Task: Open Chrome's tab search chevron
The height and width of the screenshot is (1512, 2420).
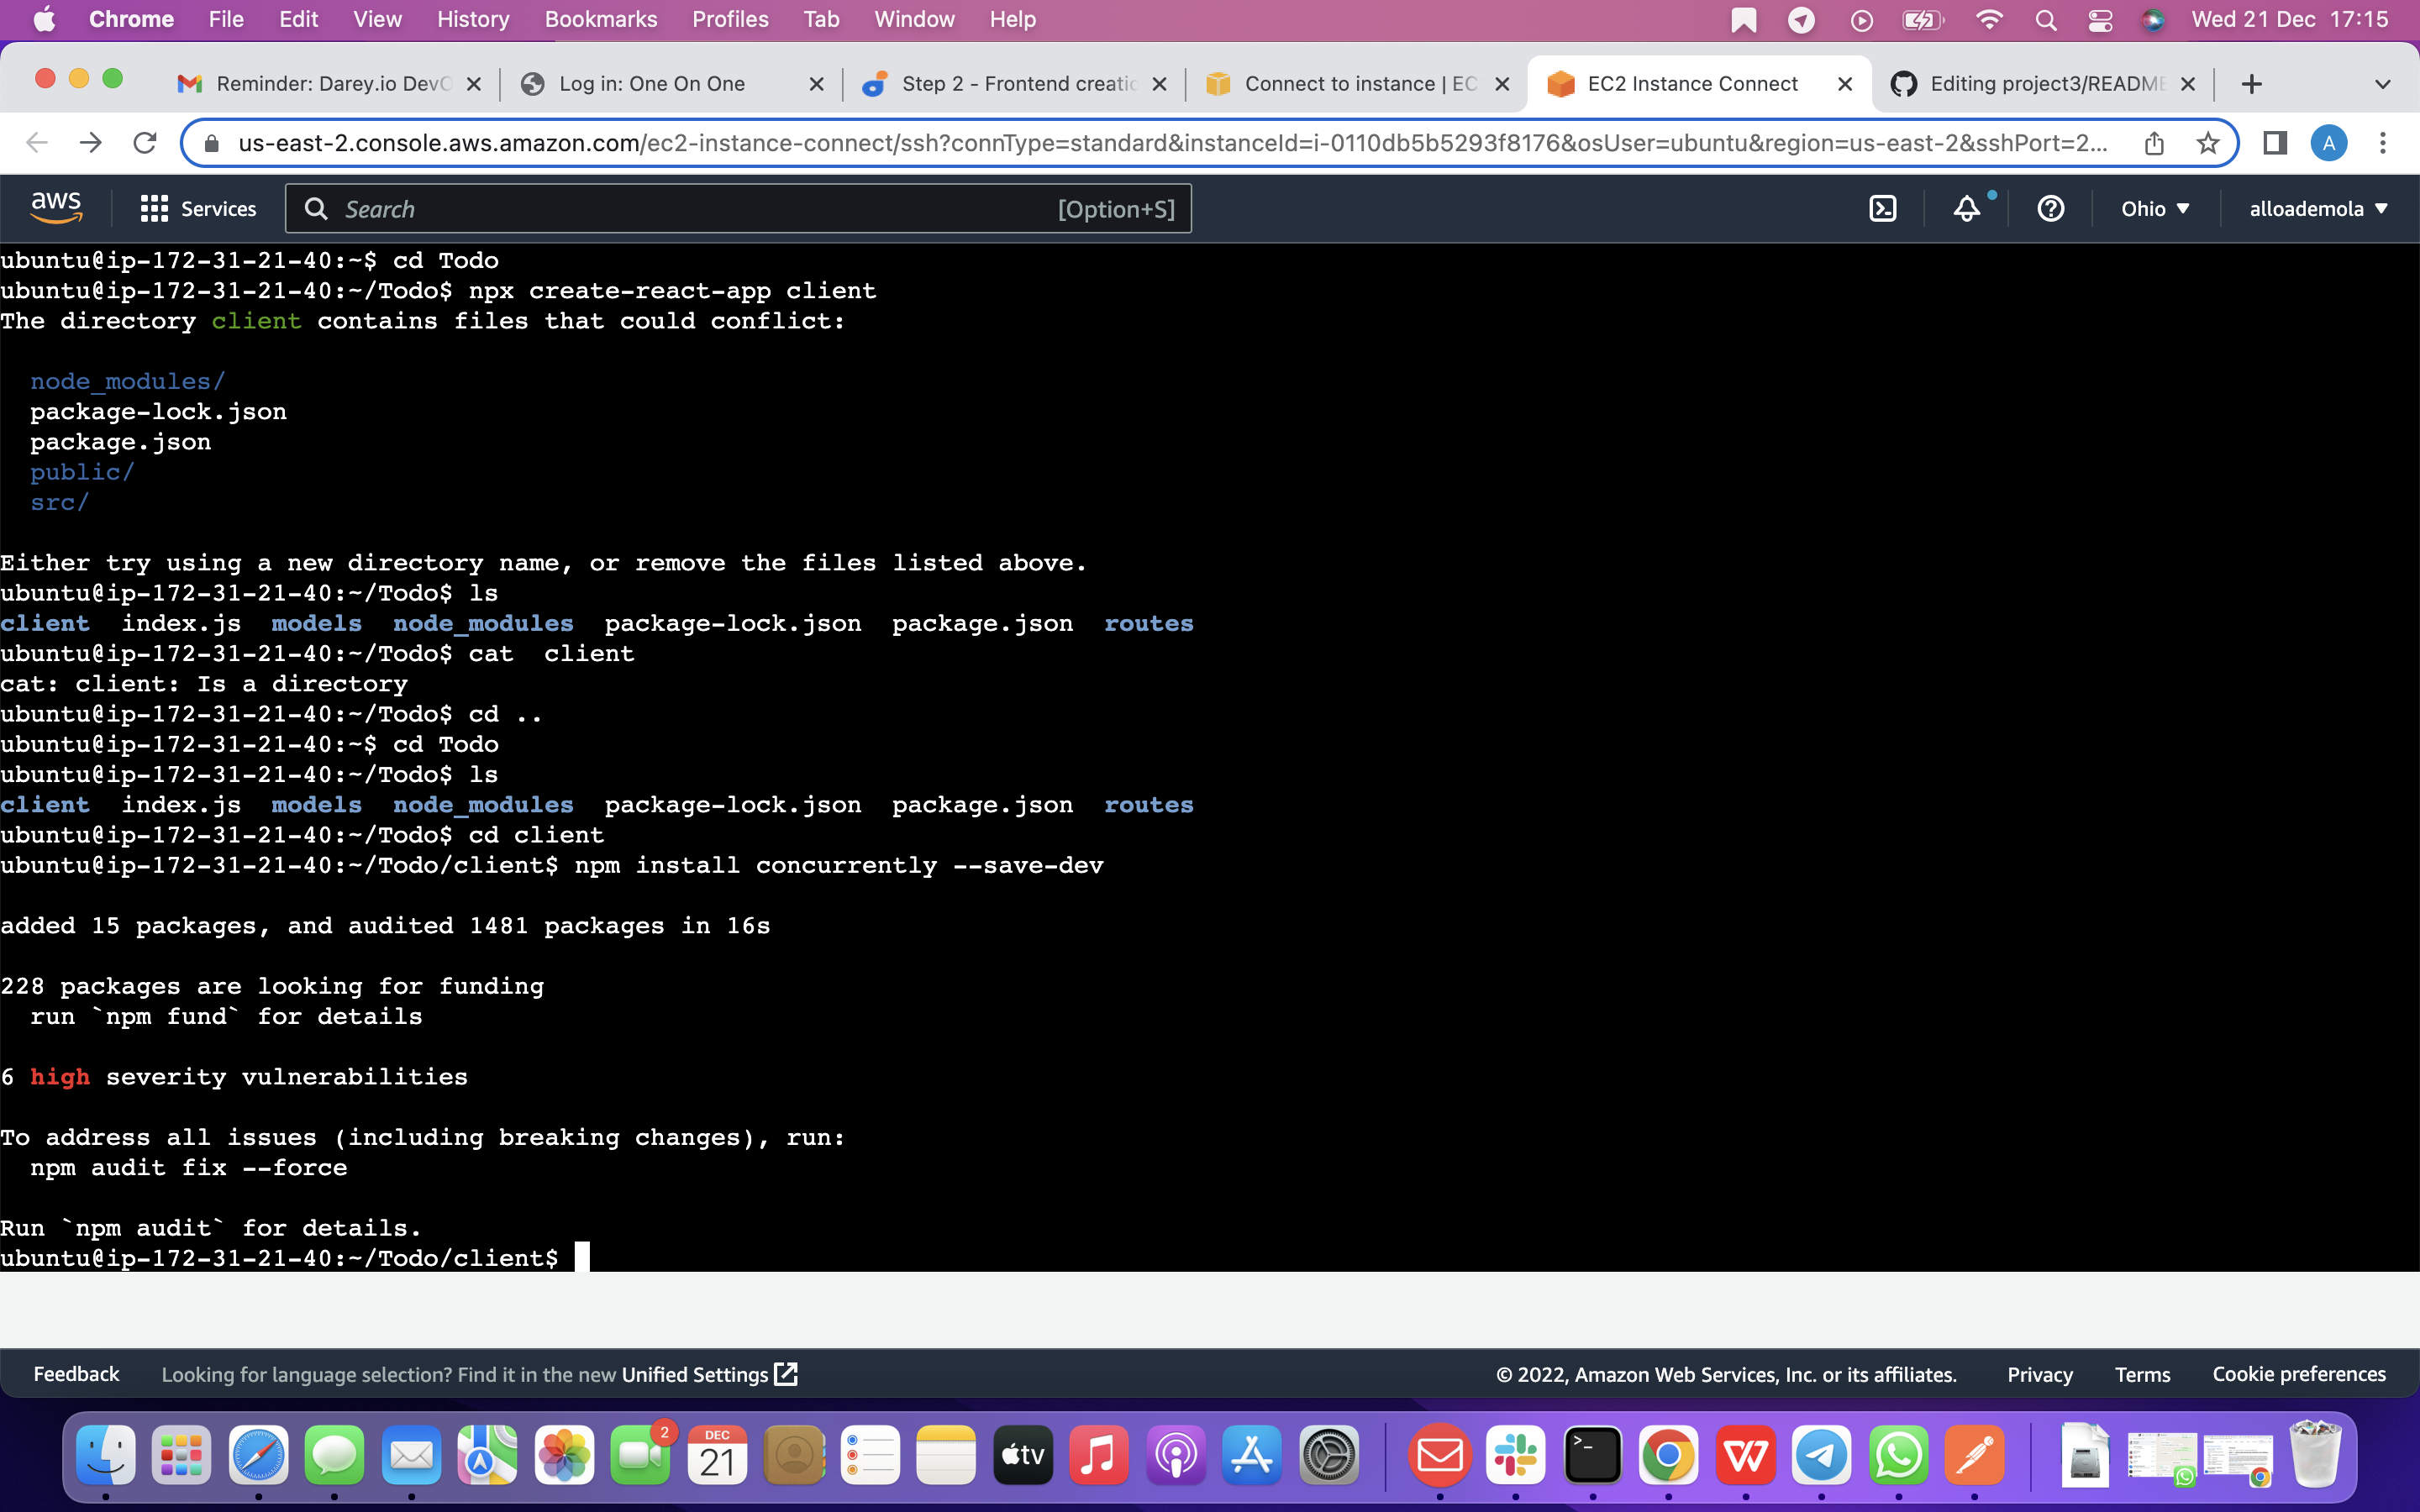Action: 2383,83
